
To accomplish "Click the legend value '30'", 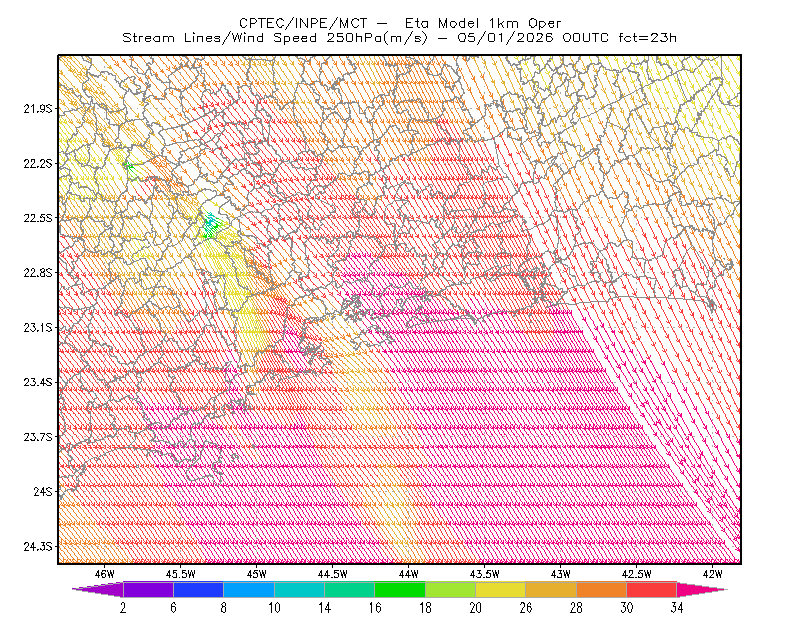I will coord(627,608).
